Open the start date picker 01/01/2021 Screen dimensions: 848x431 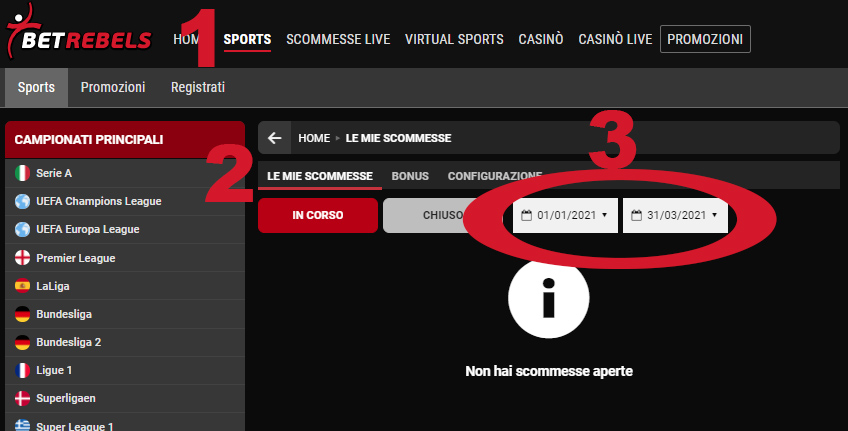(565, 215)
